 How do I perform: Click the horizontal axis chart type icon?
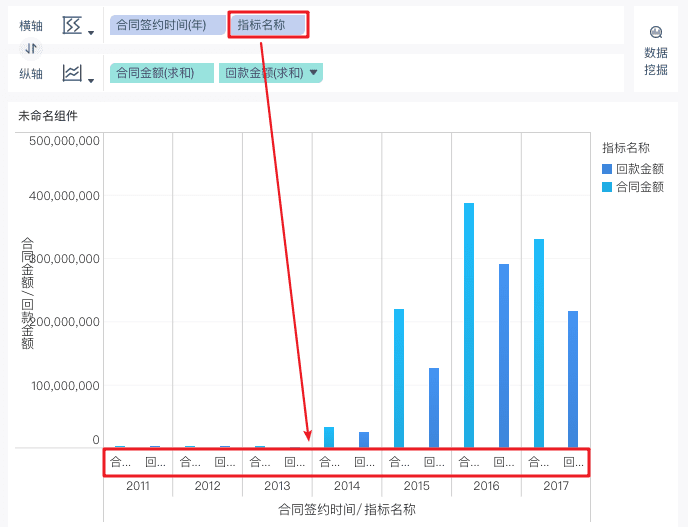tap(72, 25)
